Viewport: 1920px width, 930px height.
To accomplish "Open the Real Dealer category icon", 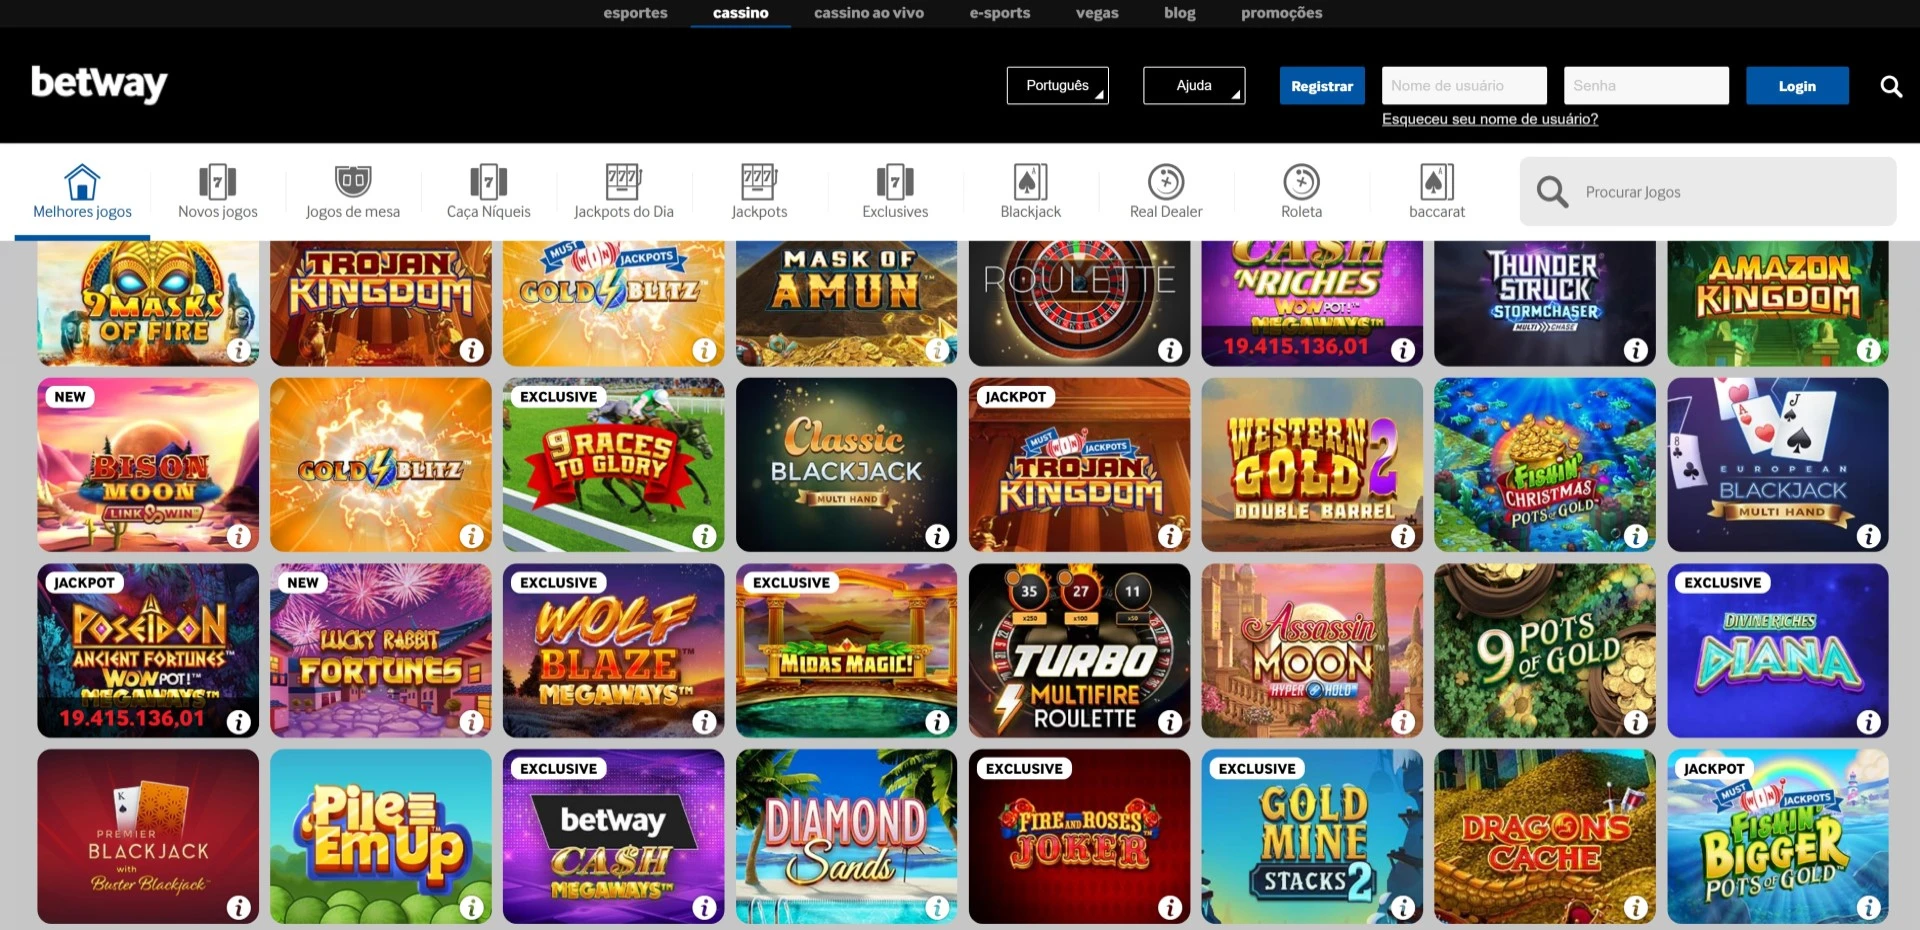I will [x=1166, y=182].
